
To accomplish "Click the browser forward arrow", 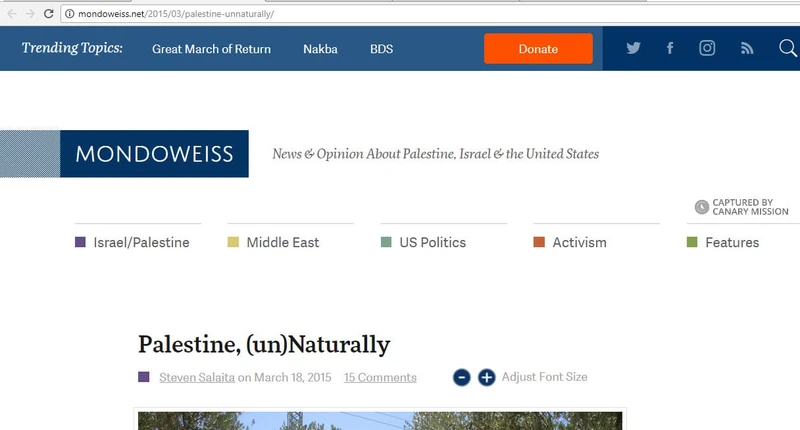I will coord(30,14).
